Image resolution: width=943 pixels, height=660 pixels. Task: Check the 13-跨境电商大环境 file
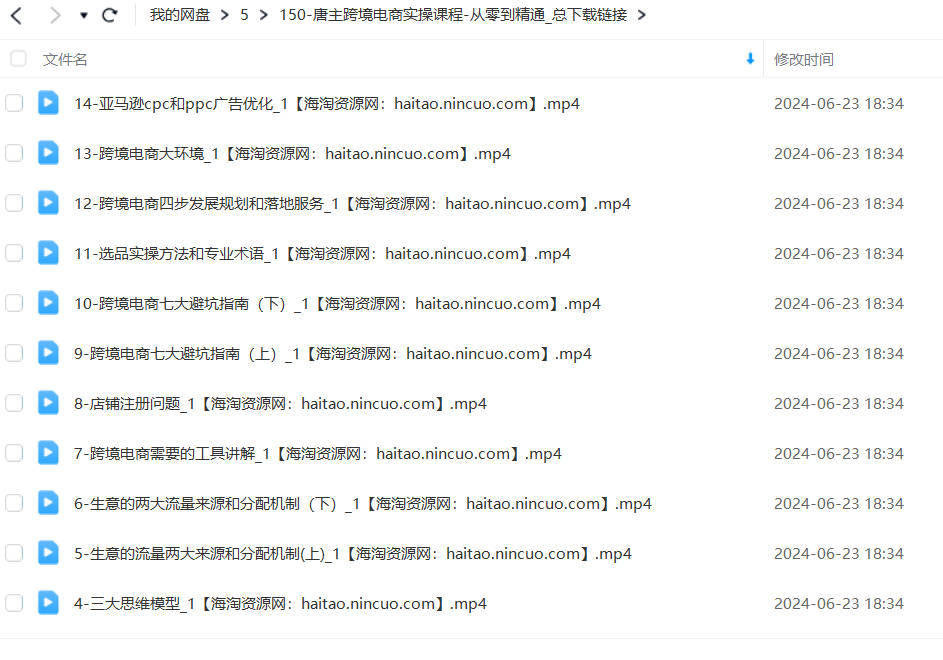click(14, 153)
